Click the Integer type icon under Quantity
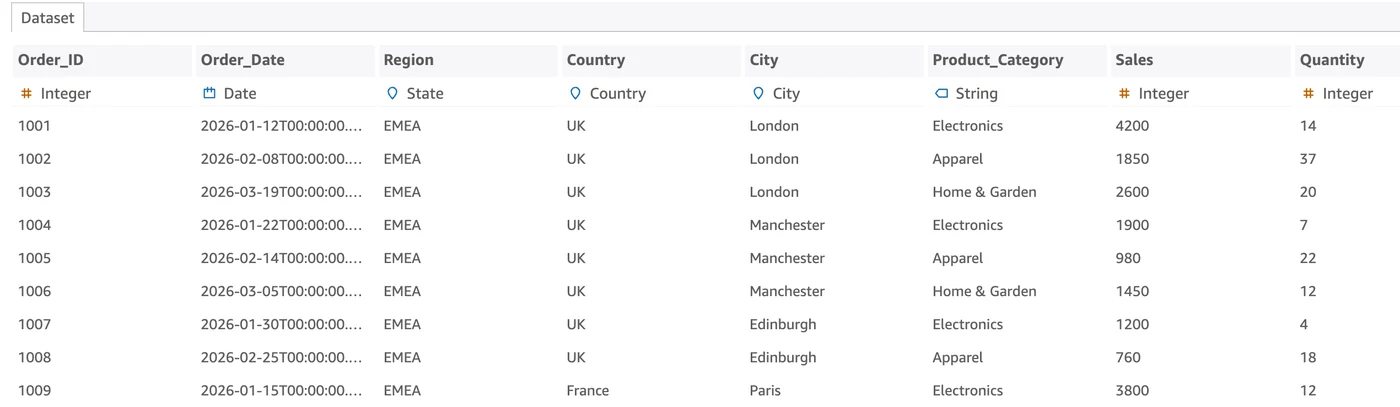This screenshot has height=407, width=1400. (x=1308, y=93)
